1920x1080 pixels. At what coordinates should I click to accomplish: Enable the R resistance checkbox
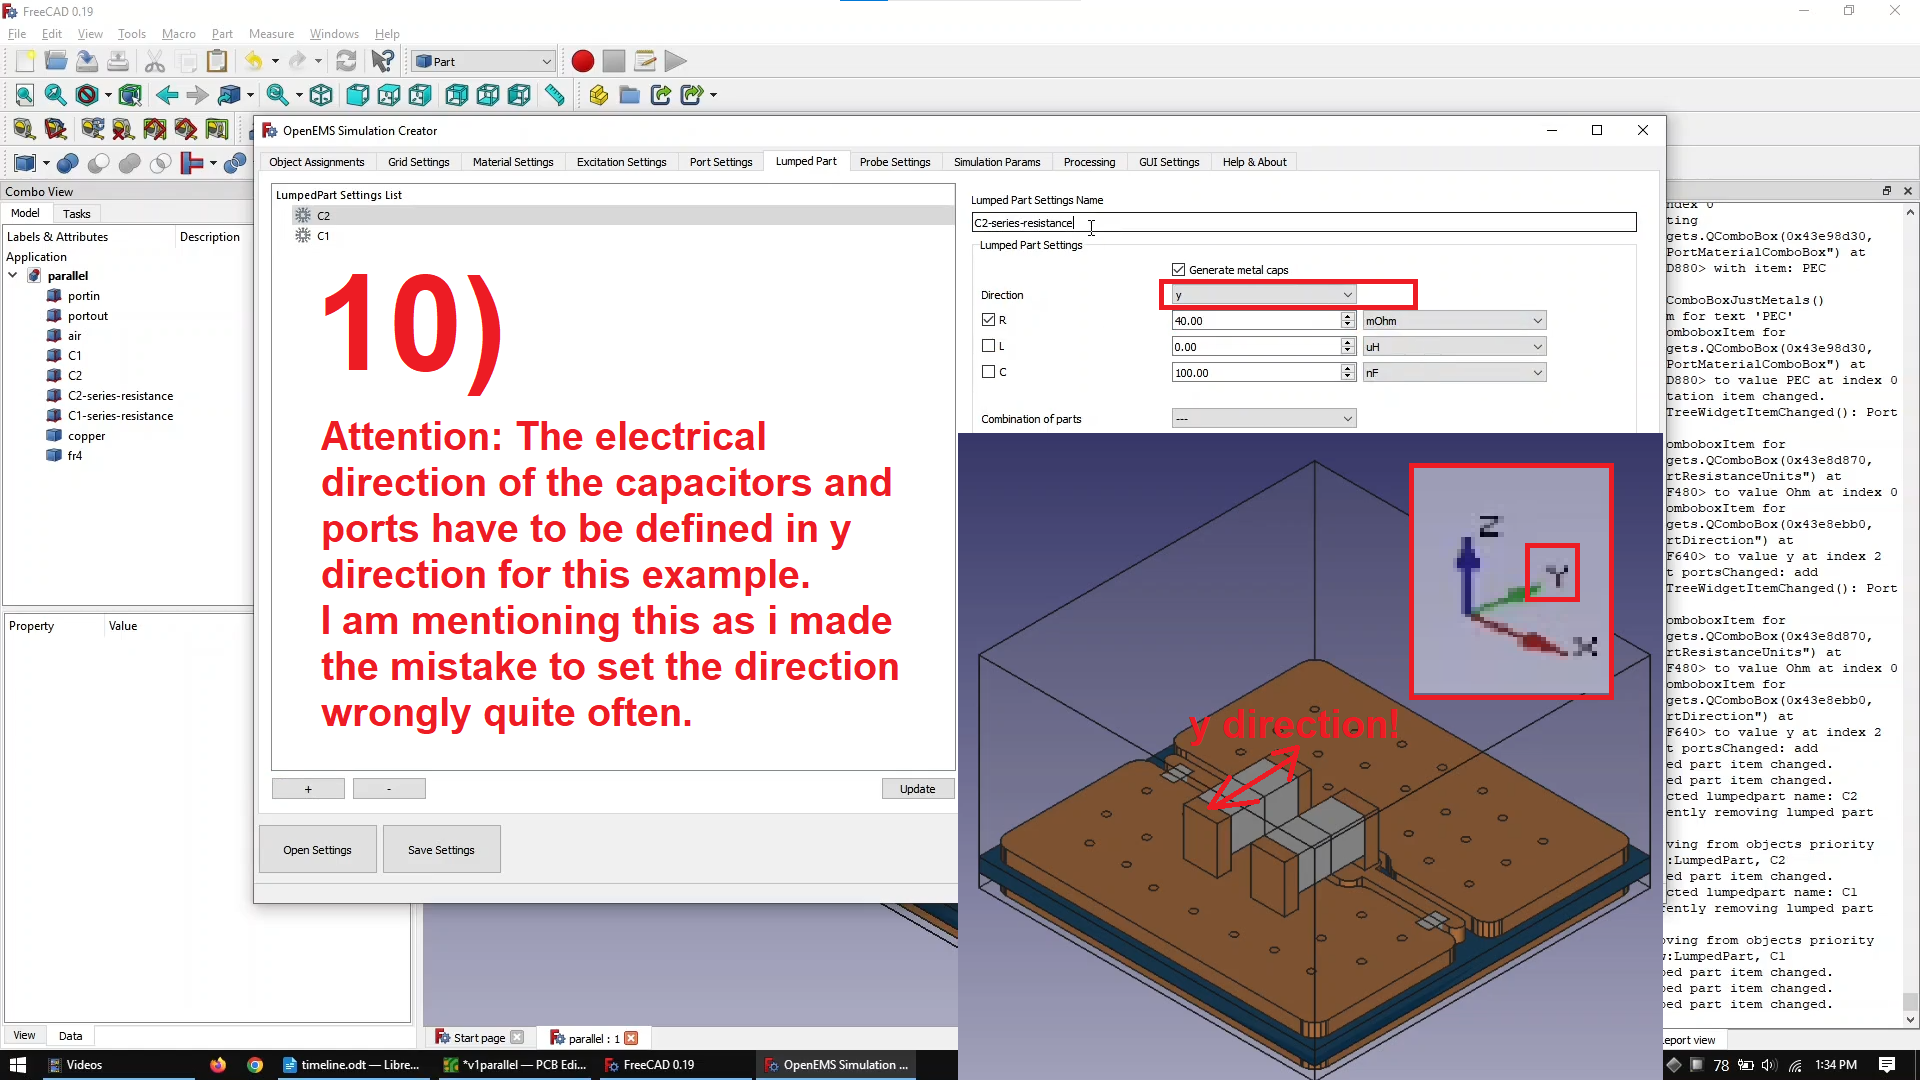point(988,320)
